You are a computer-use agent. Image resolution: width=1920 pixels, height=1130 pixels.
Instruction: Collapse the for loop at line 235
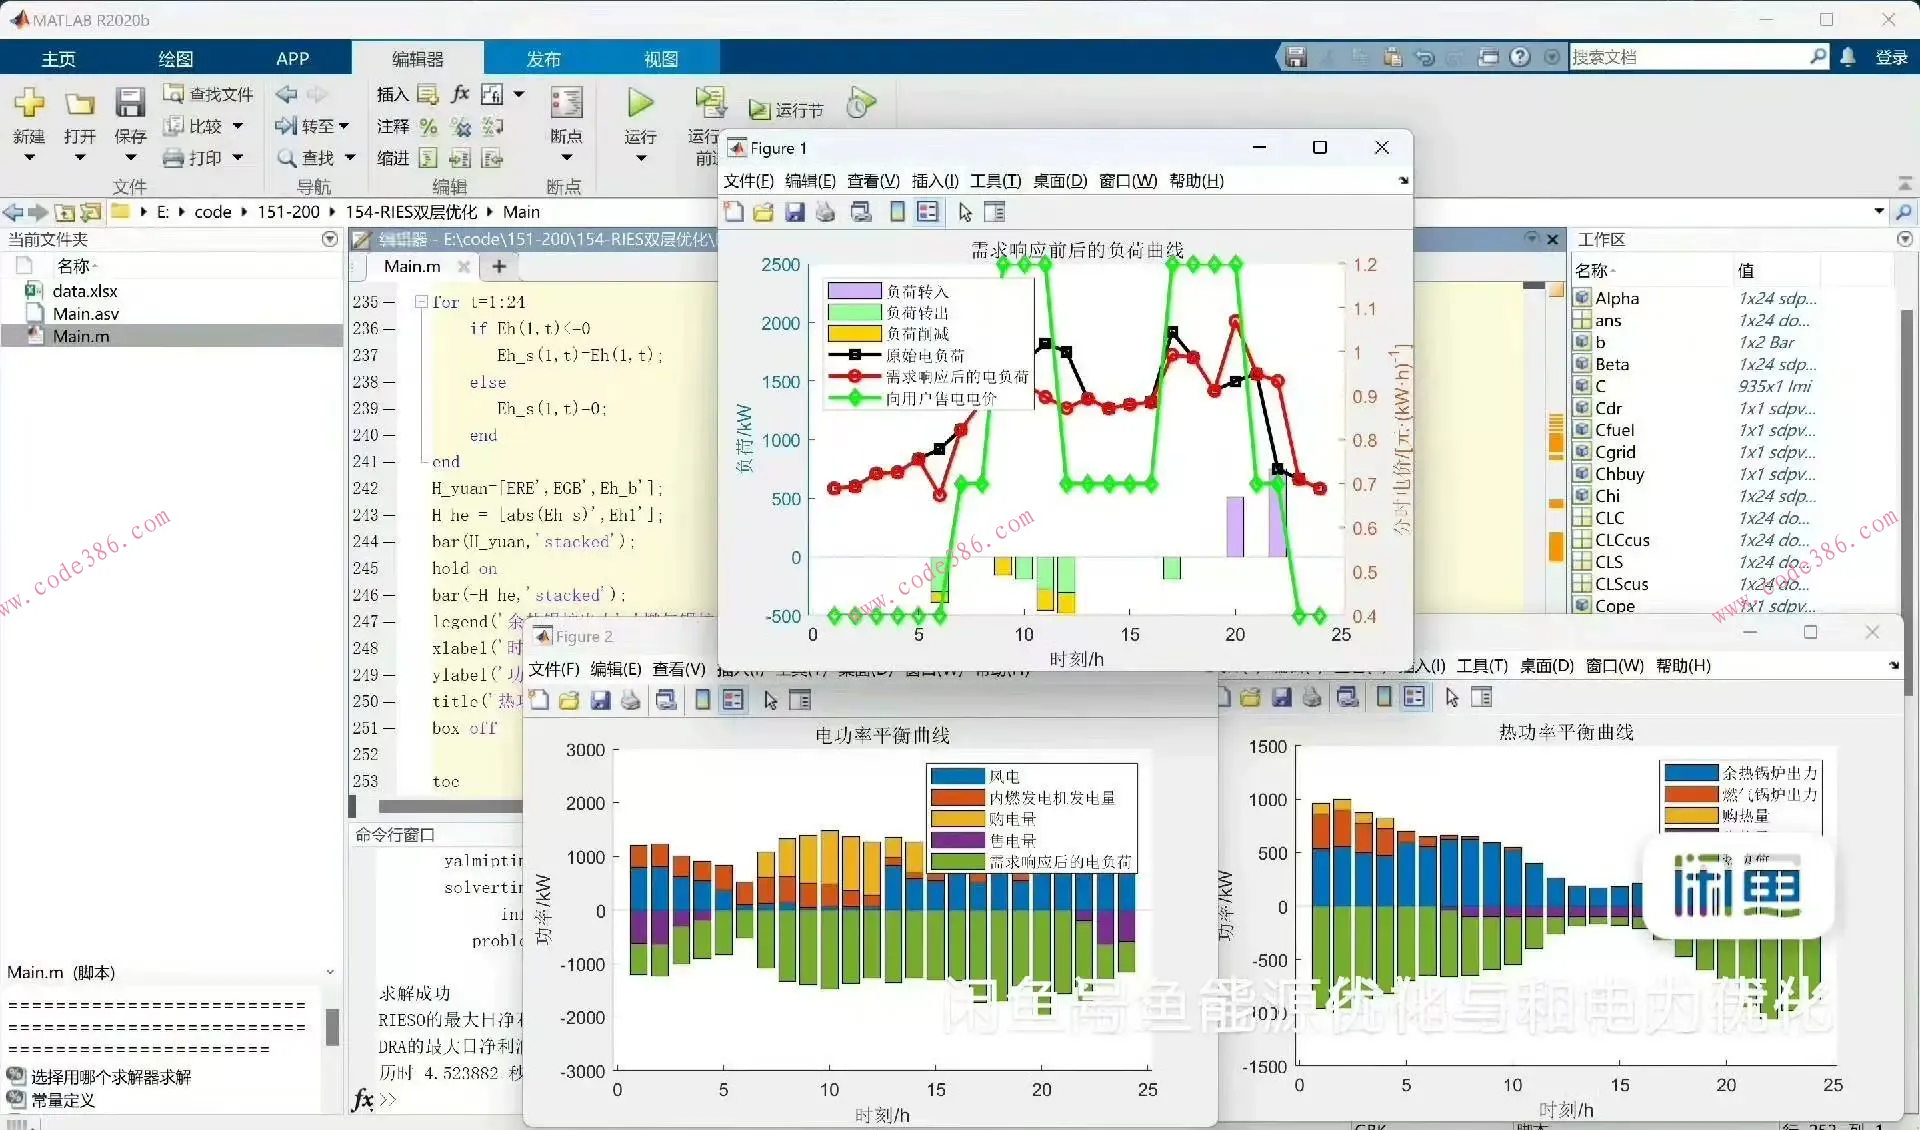click(x=422, y=302)
